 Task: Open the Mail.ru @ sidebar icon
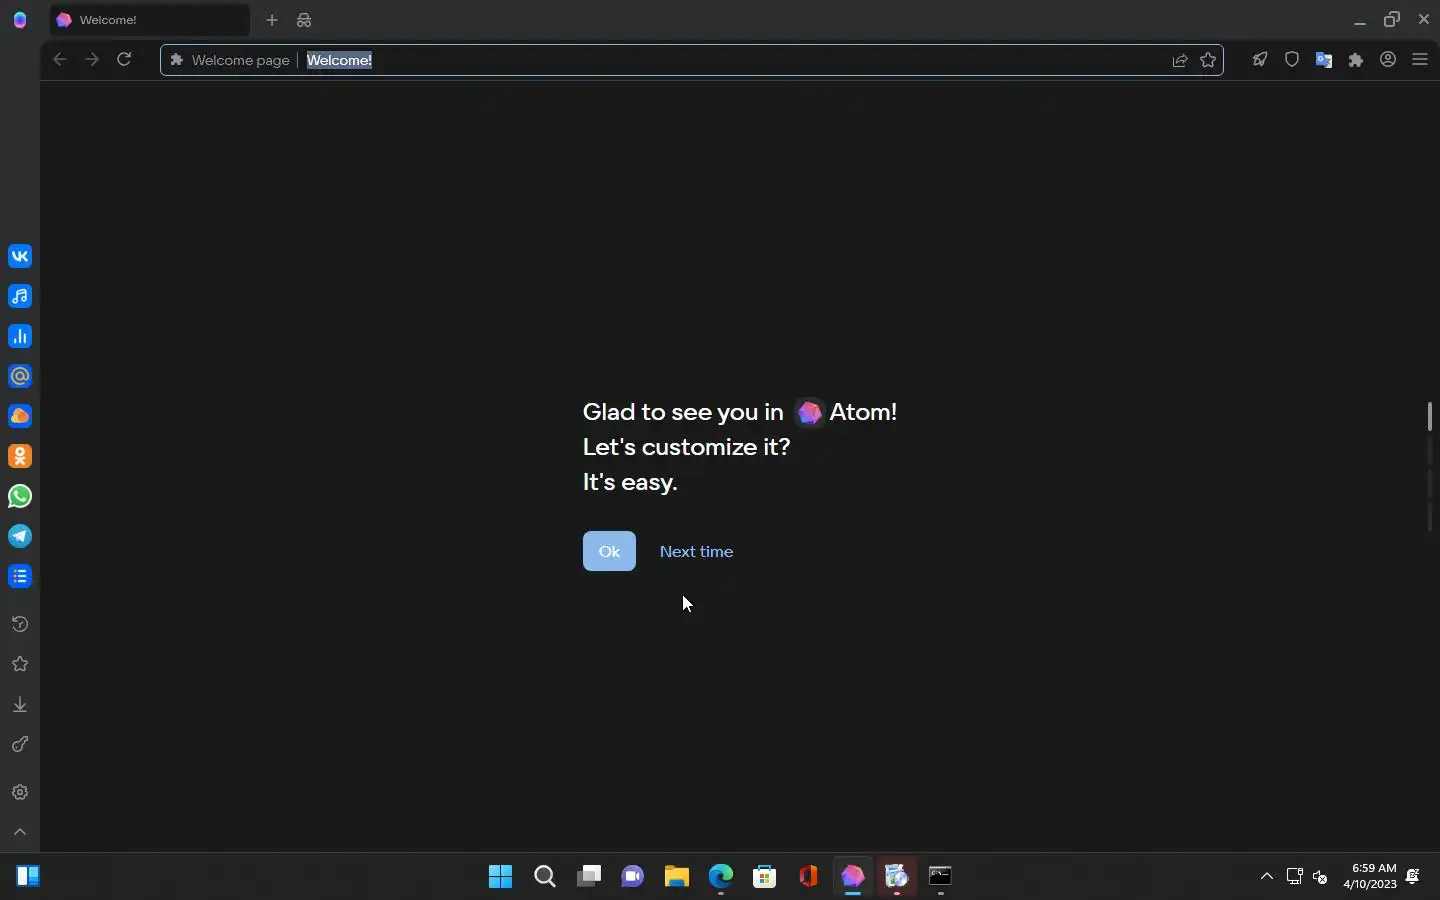coord(20,377)
